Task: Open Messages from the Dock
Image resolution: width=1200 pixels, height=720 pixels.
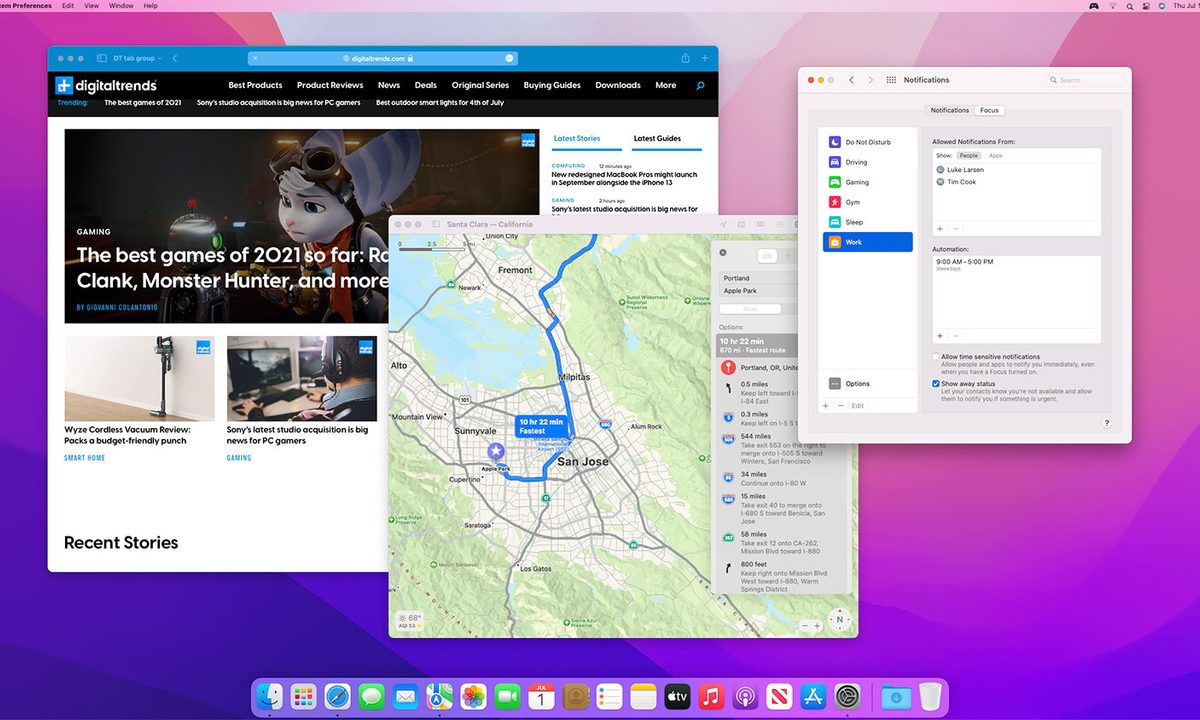Action: (x=371, y=696)
